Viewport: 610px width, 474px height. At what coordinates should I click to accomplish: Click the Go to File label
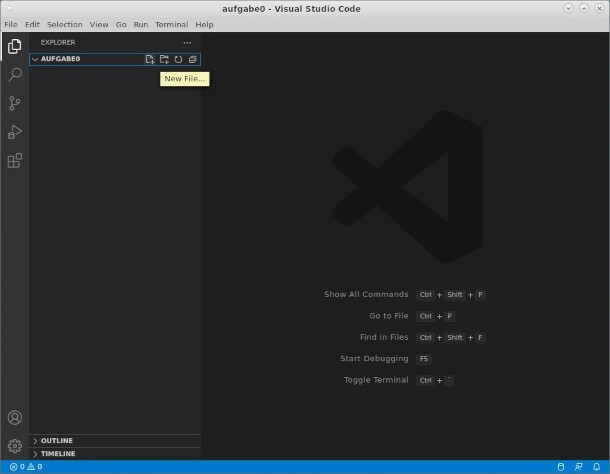[389, 316]
